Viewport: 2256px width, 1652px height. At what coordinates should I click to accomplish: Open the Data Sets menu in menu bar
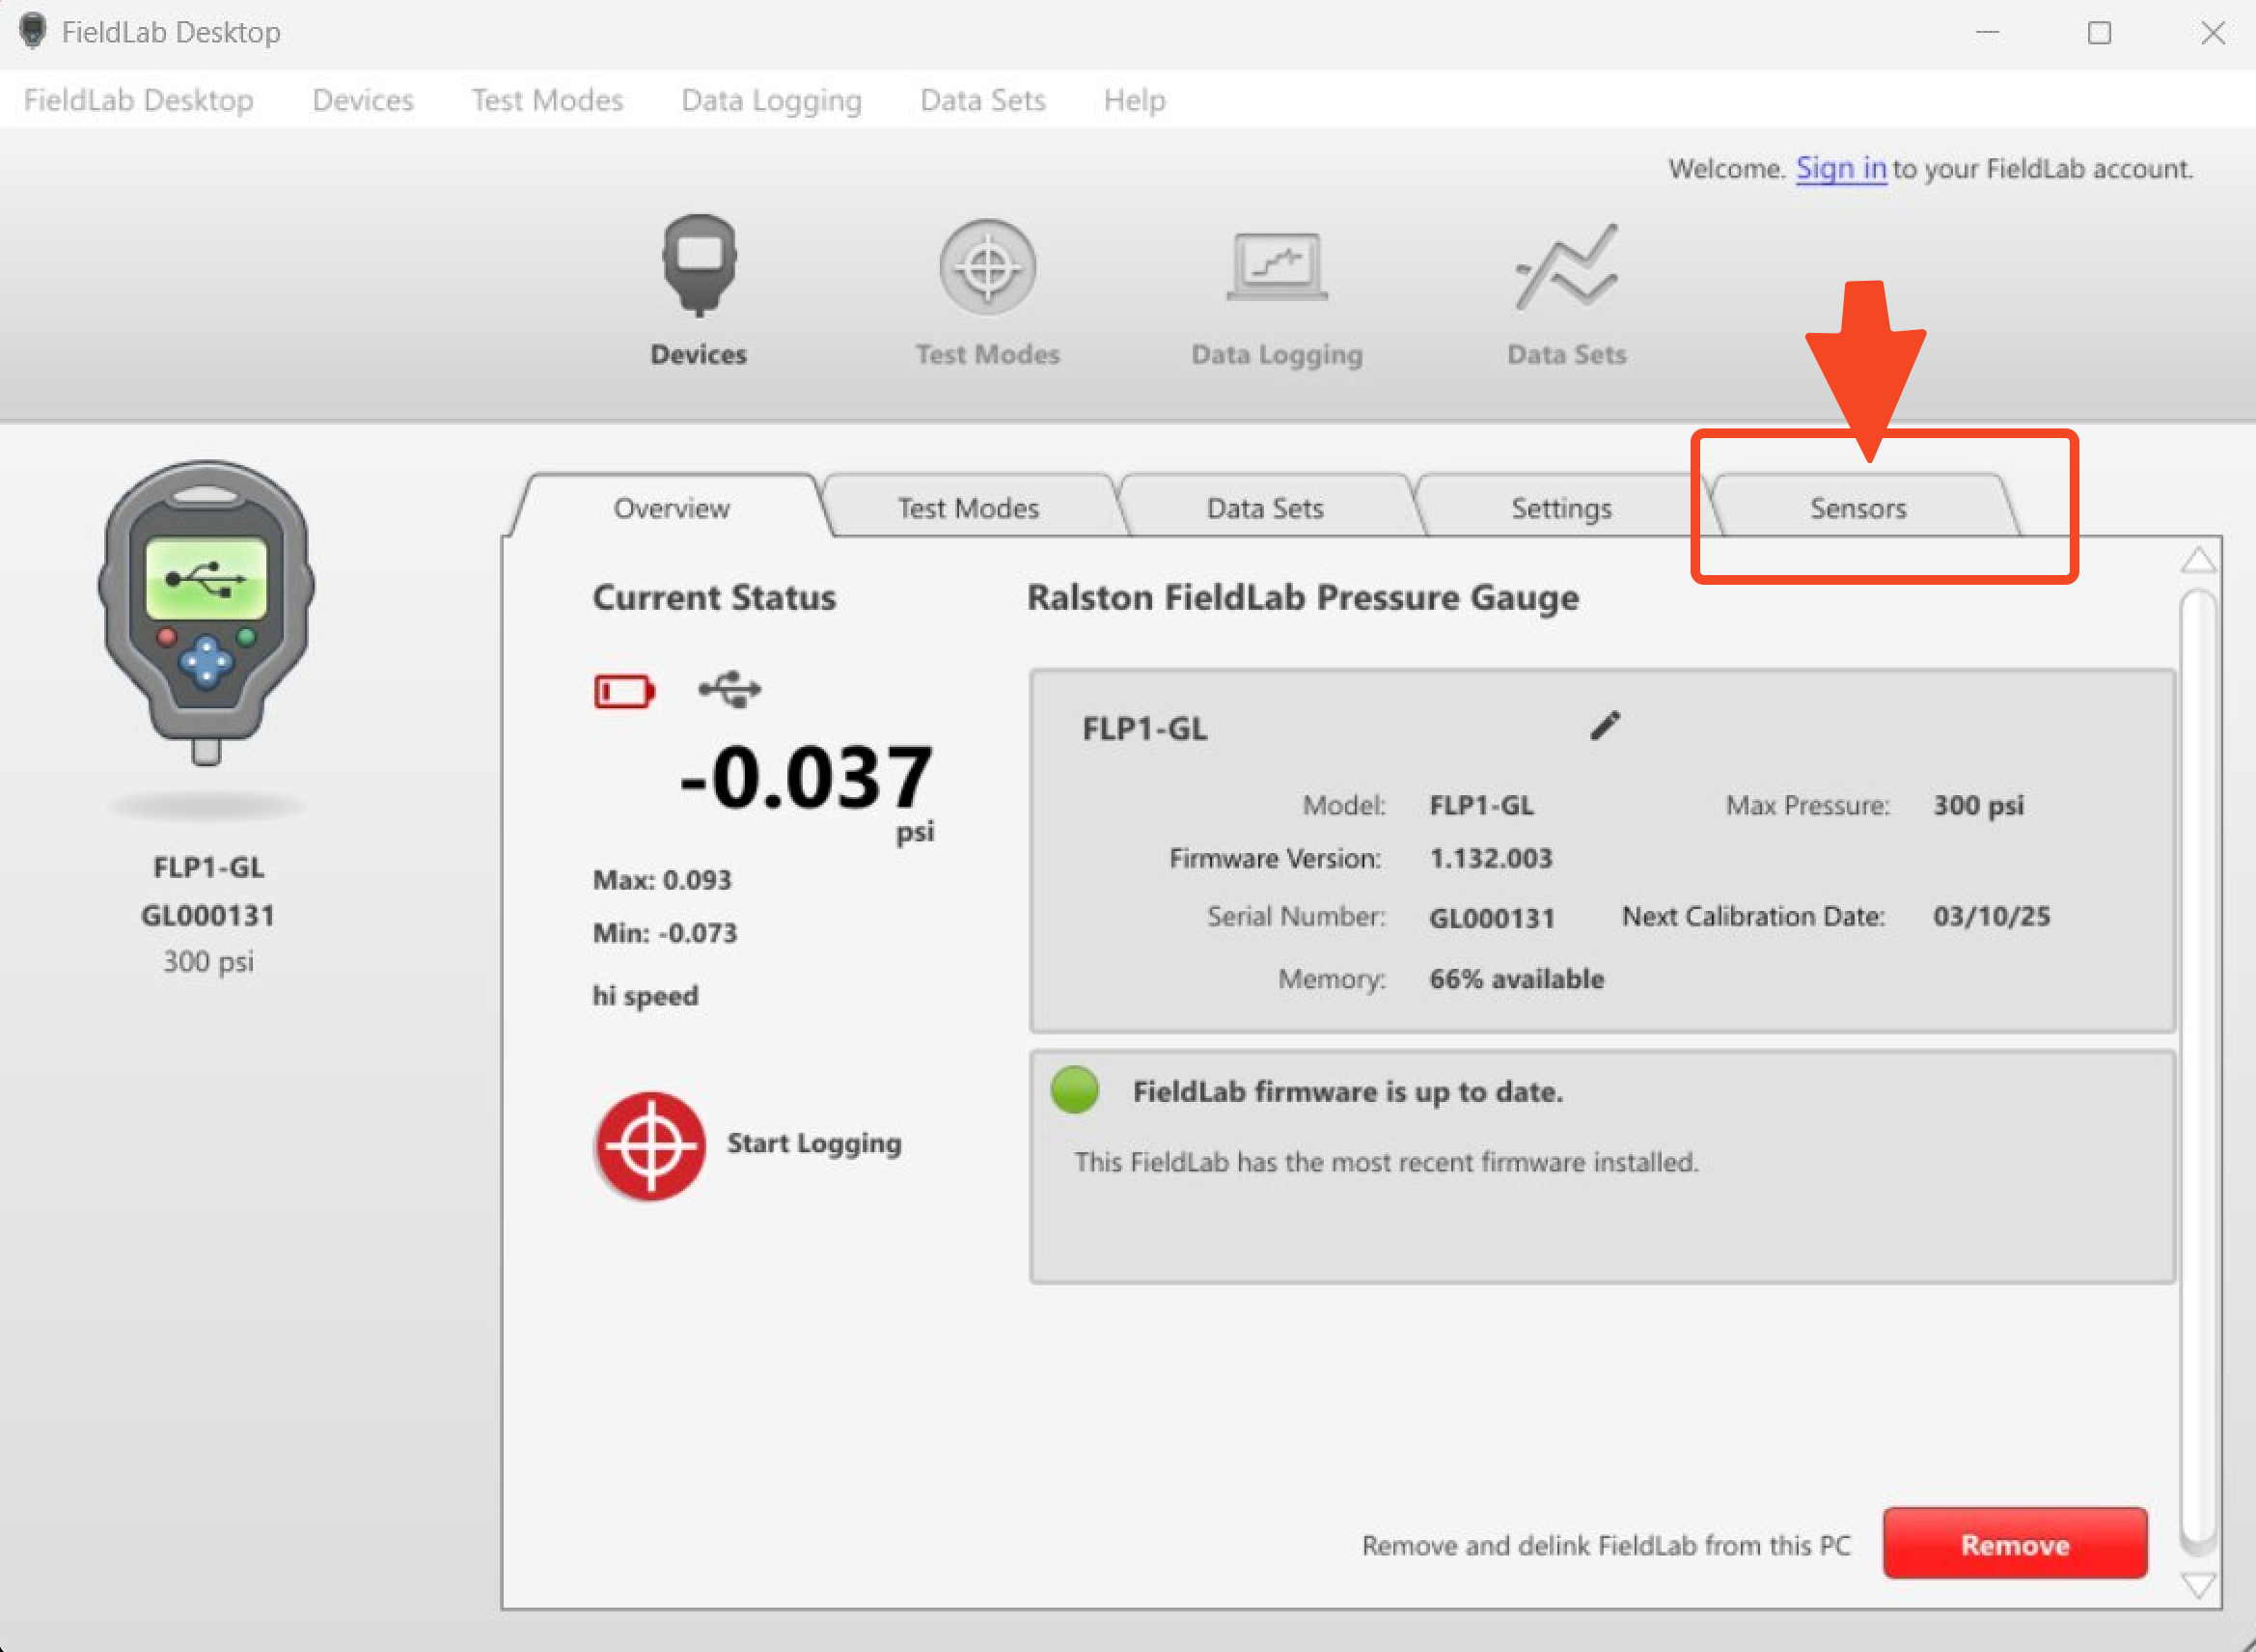[983, 100]
